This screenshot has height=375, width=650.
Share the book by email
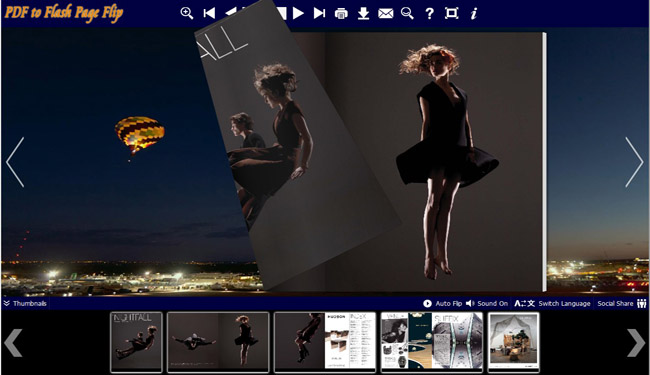386,14
